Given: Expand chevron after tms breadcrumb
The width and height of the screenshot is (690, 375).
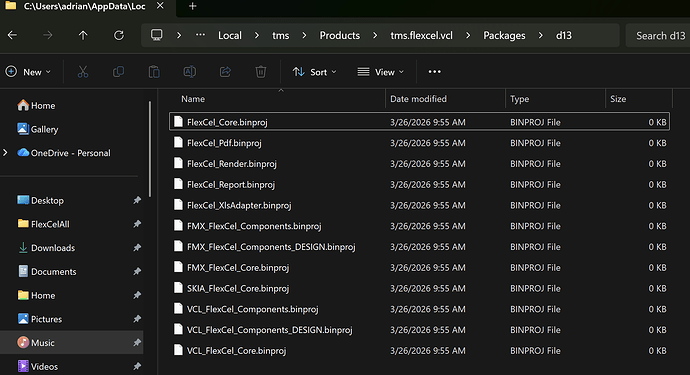Looking at the screenshot, I should coord(304,35).
